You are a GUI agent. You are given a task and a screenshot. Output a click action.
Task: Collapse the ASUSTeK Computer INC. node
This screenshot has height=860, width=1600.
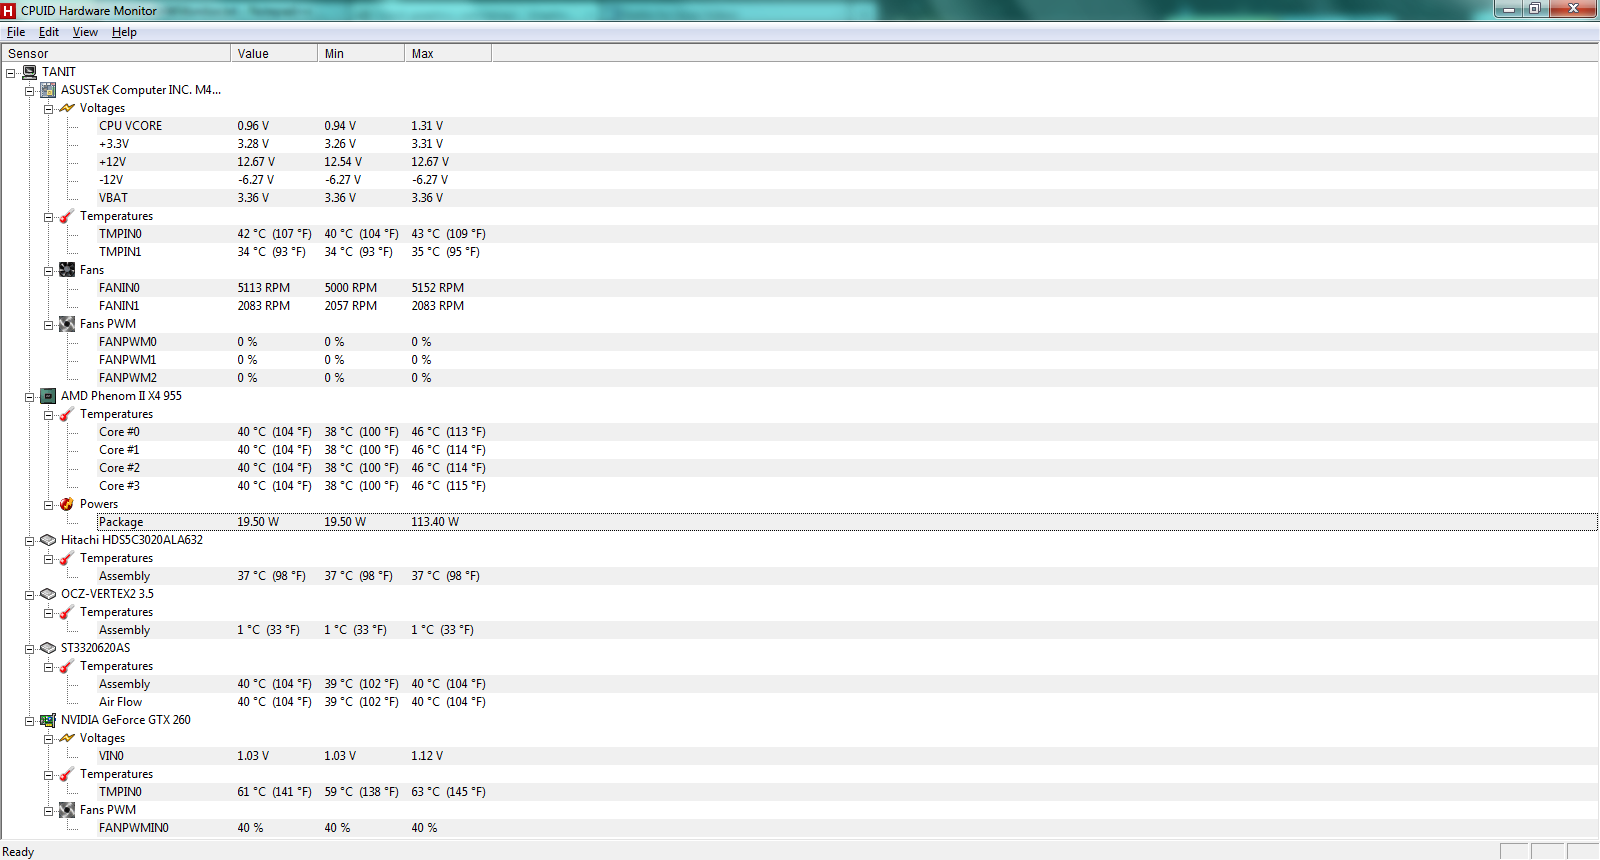click(x=29, y=91)
